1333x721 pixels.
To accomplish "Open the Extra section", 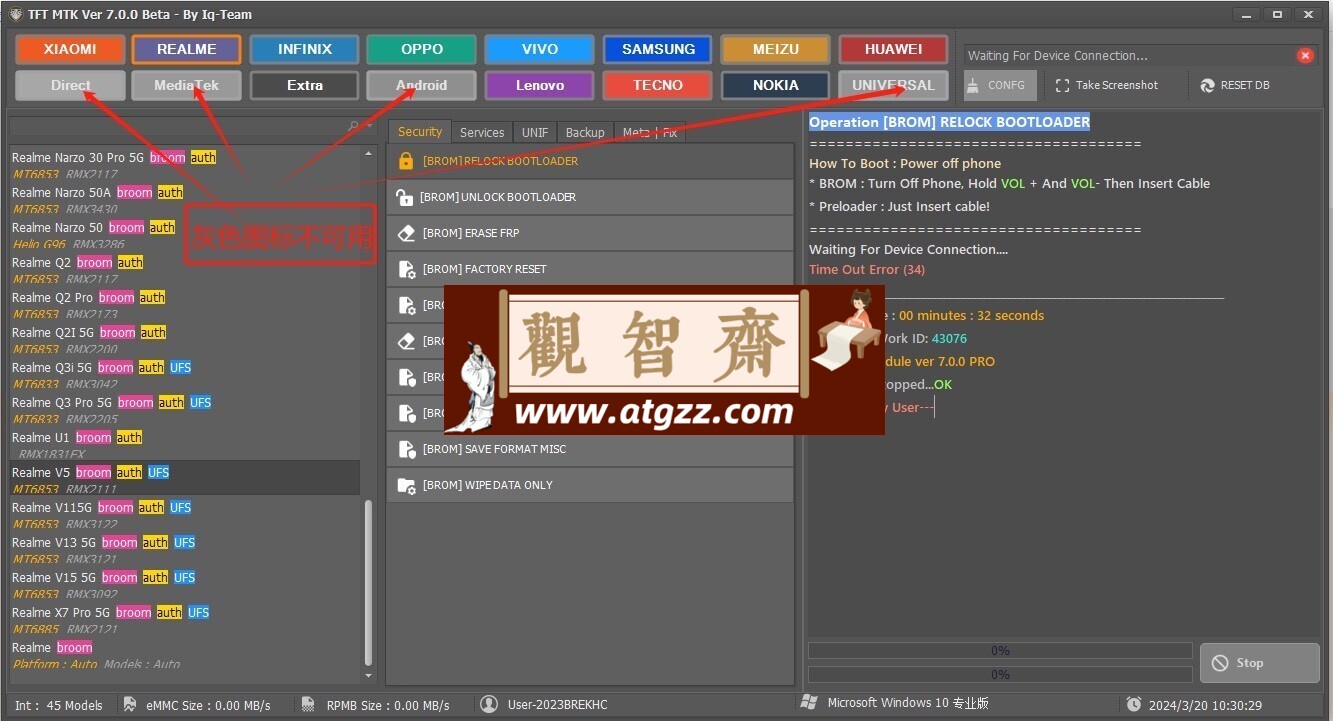I will coord(305,85).
